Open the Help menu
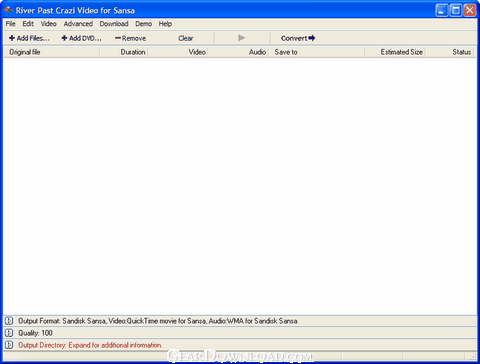 point(165,24)
